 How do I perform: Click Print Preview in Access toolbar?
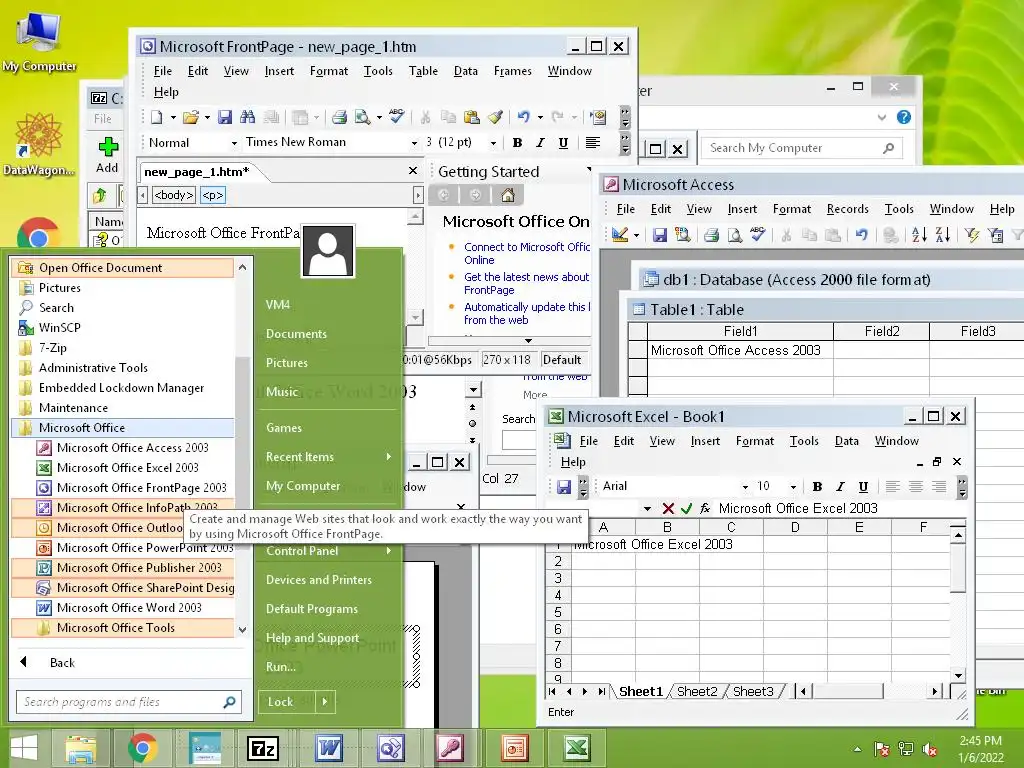(x=735, y=235)
